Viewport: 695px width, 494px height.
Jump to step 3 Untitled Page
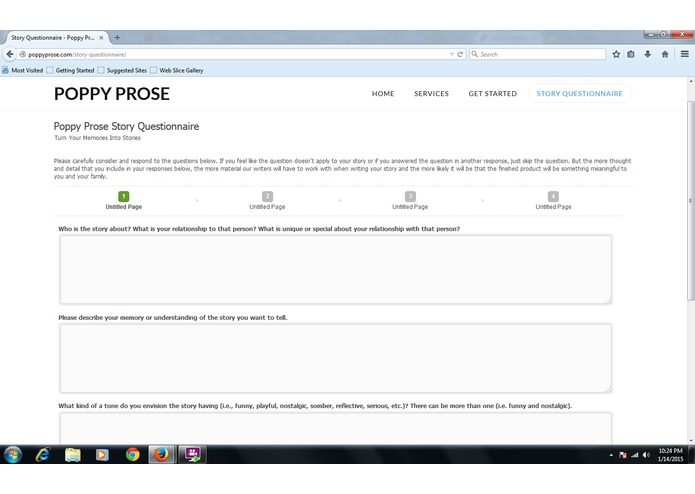click(410, 200)
